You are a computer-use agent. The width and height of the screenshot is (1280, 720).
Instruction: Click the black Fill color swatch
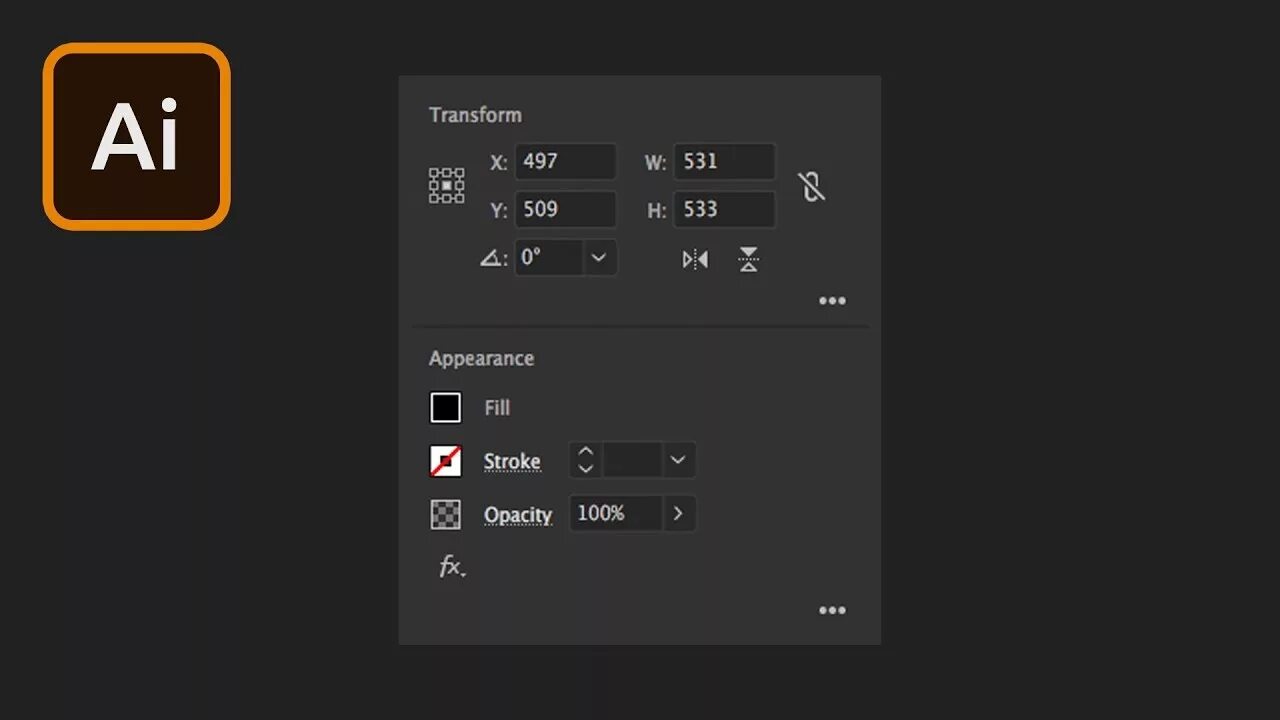tap(446, 408)
